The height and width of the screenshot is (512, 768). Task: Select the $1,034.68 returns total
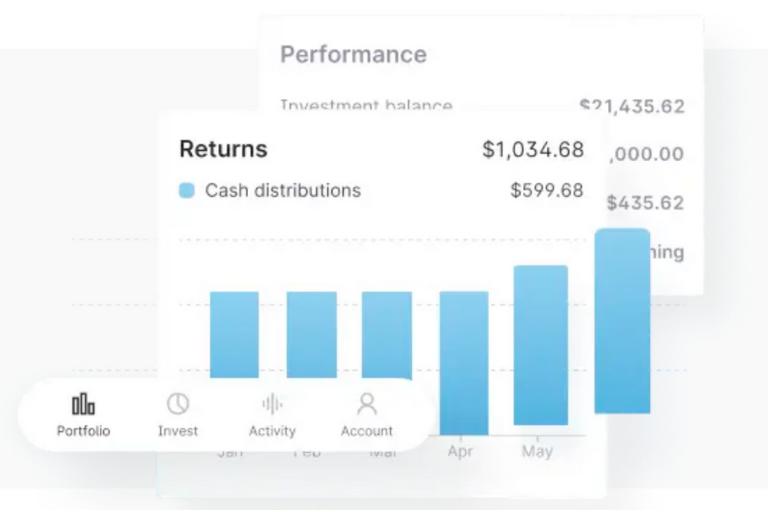pyautogui.click(x=533, y=149)
